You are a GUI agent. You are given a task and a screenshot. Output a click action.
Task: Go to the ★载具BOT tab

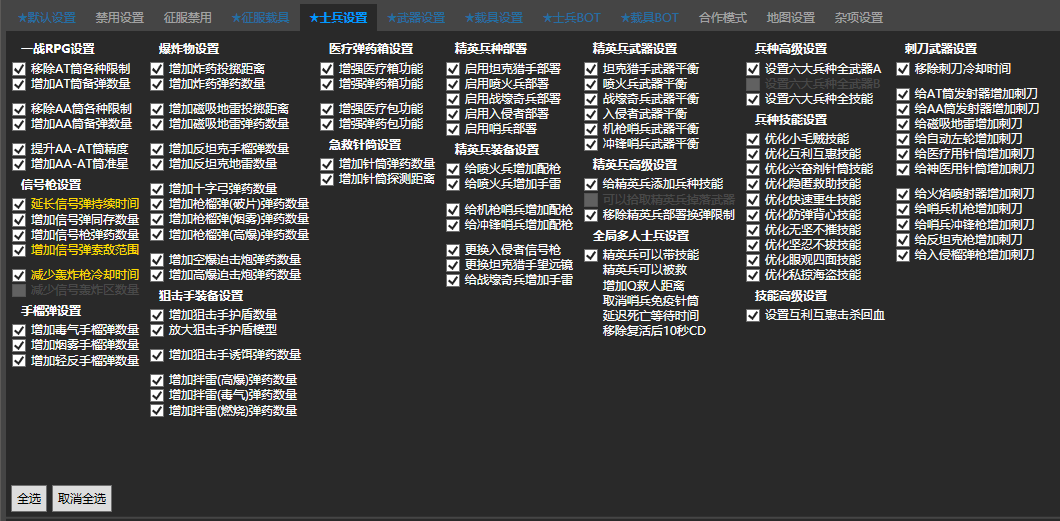[649, 18]
